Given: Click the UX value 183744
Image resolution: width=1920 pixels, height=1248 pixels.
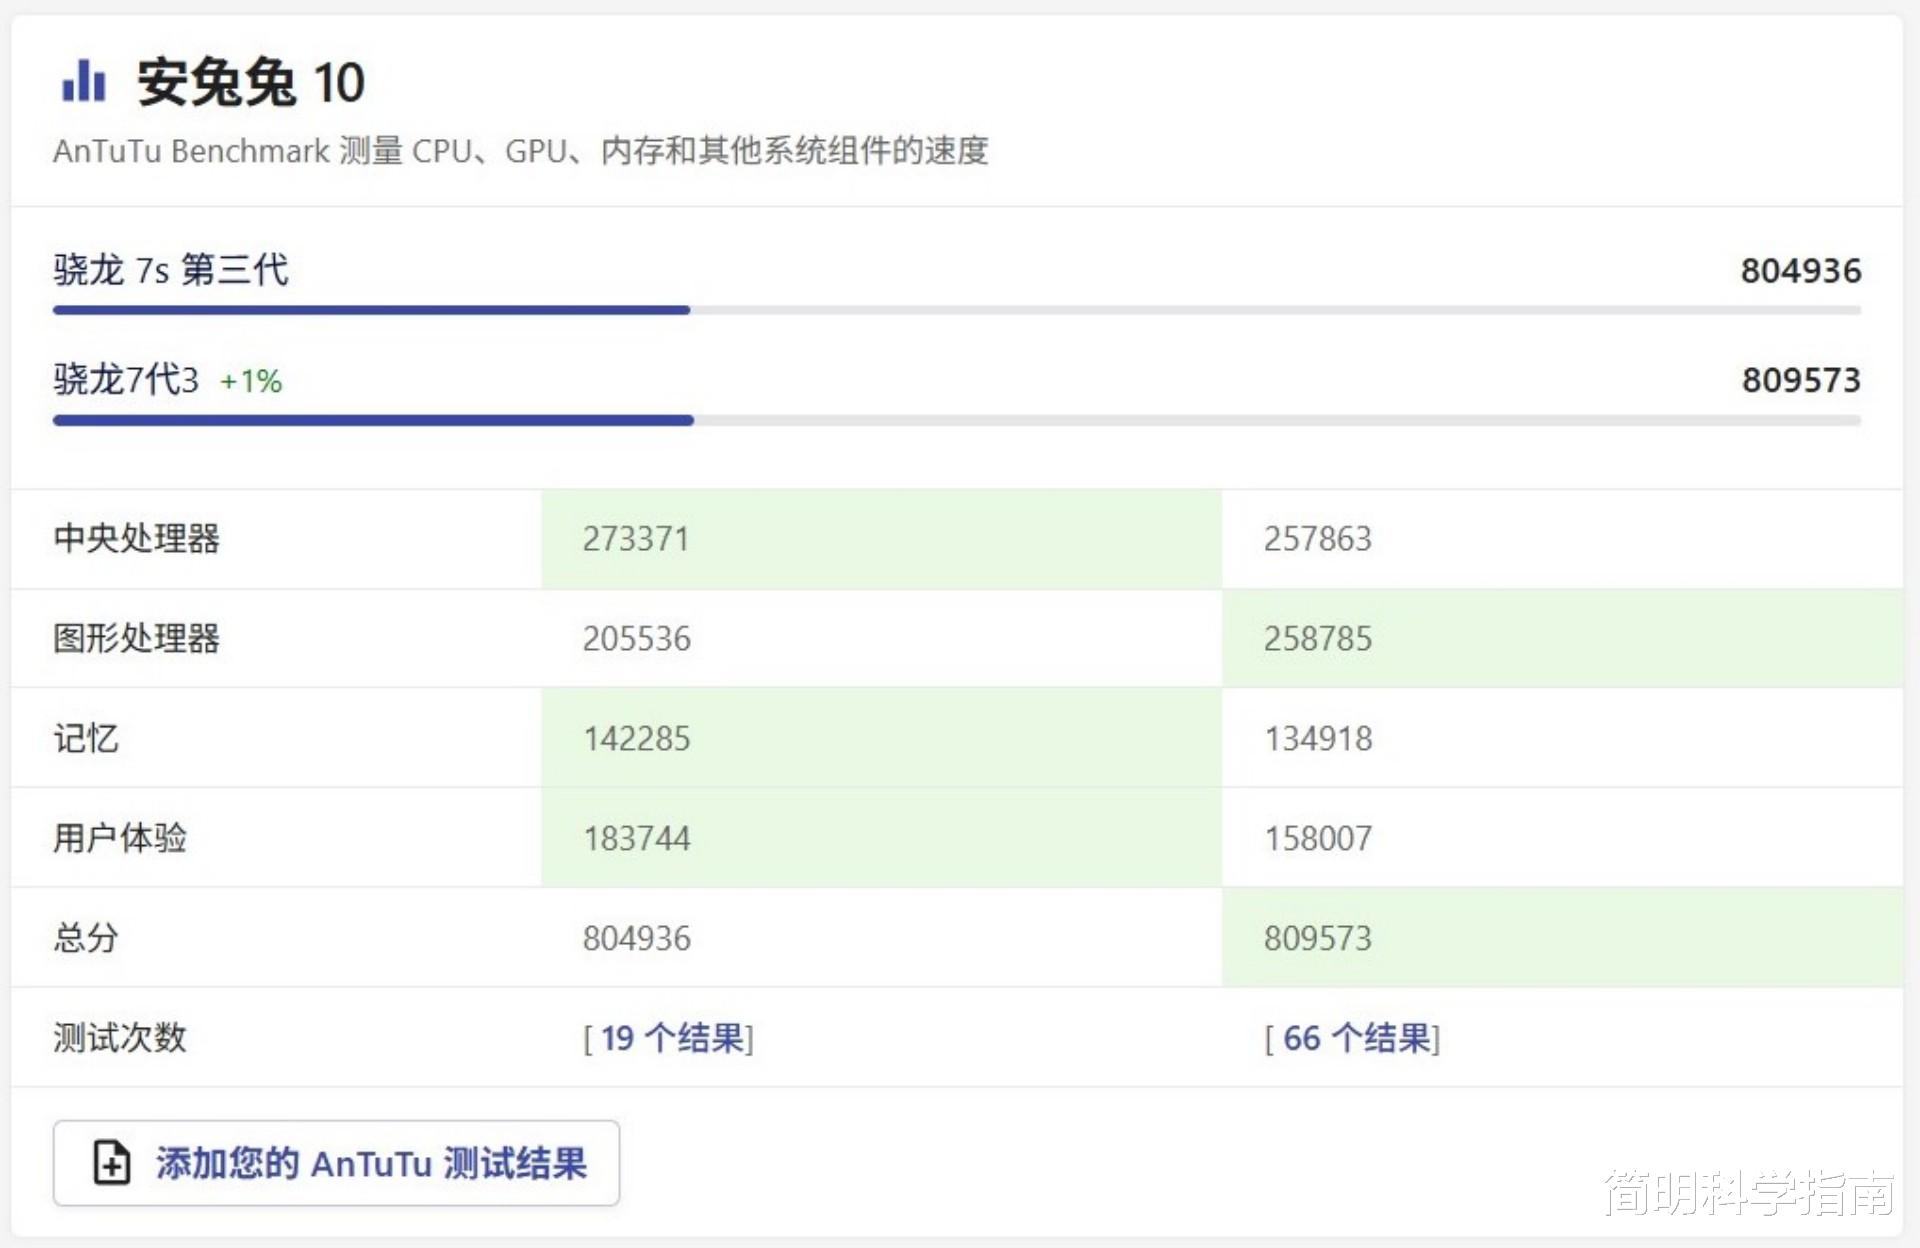Looking at the screenshot, I should click(636, 838).
